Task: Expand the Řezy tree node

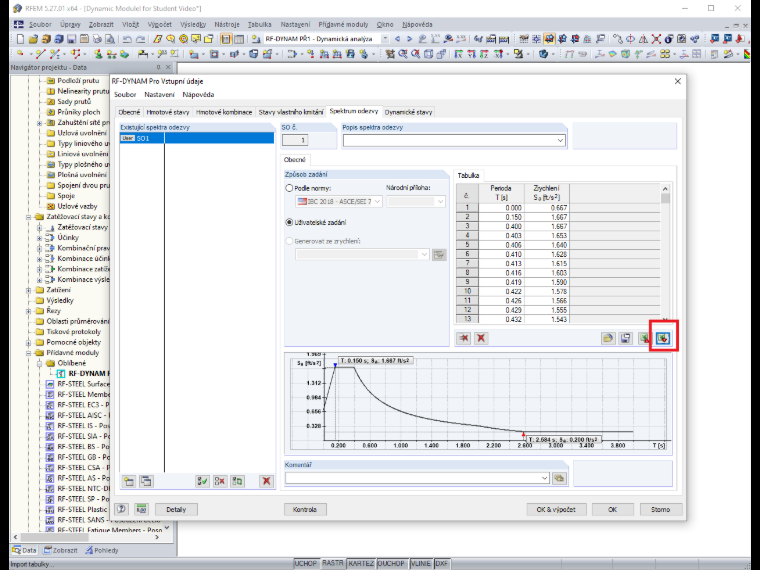Action: [29, 311]
